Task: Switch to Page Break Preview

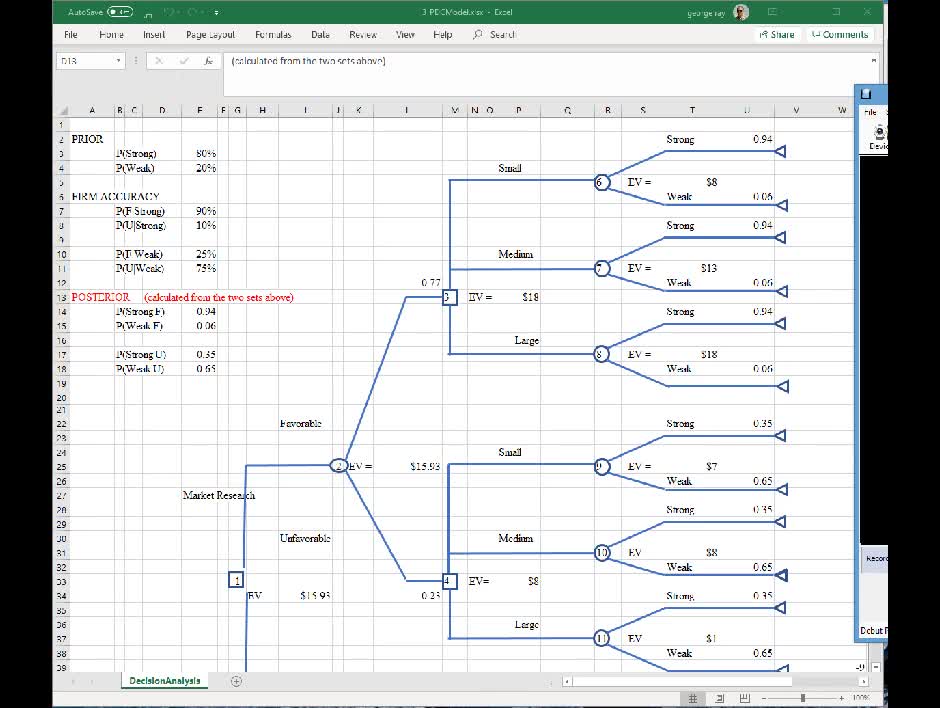Action: [743, 697]
